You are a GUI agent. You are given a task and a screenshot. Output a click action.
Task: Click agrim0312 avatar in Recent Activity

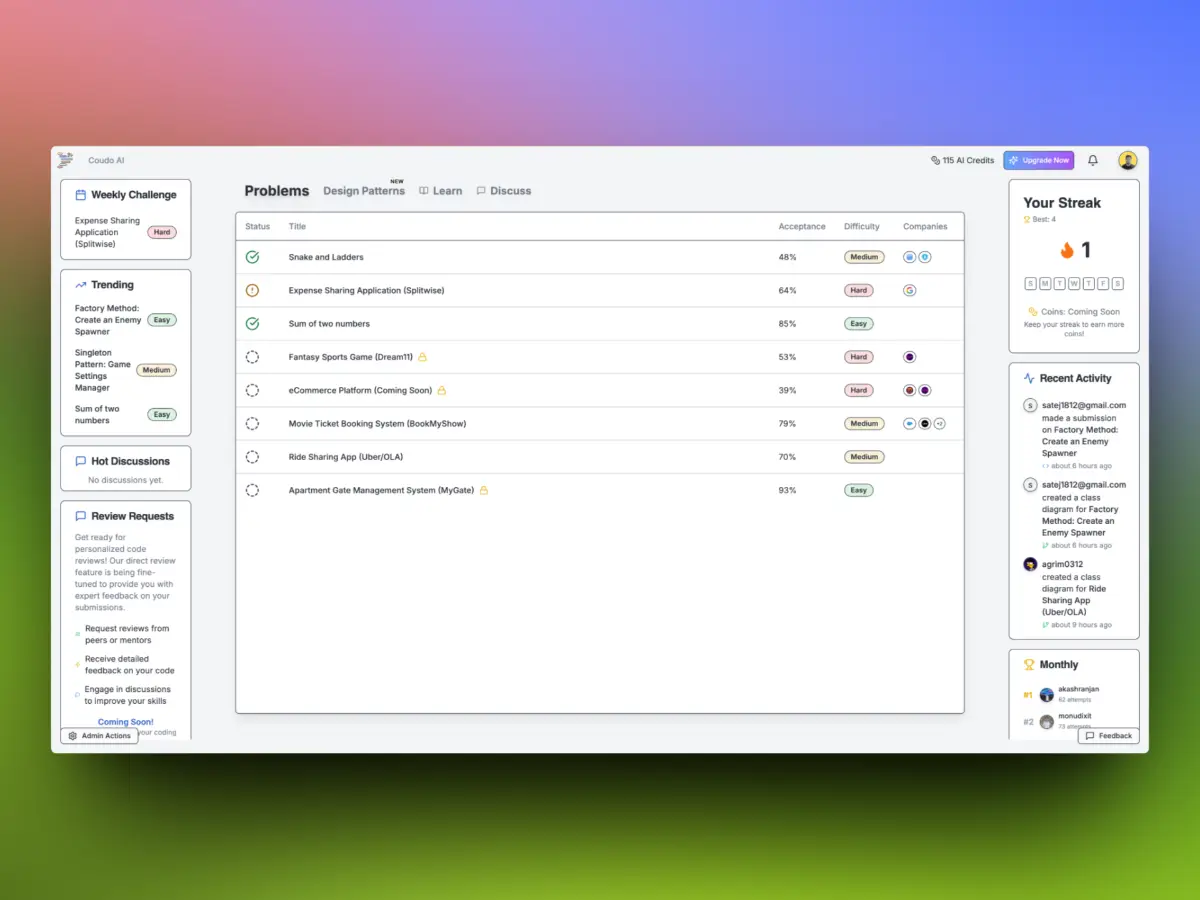(1030, 565)
